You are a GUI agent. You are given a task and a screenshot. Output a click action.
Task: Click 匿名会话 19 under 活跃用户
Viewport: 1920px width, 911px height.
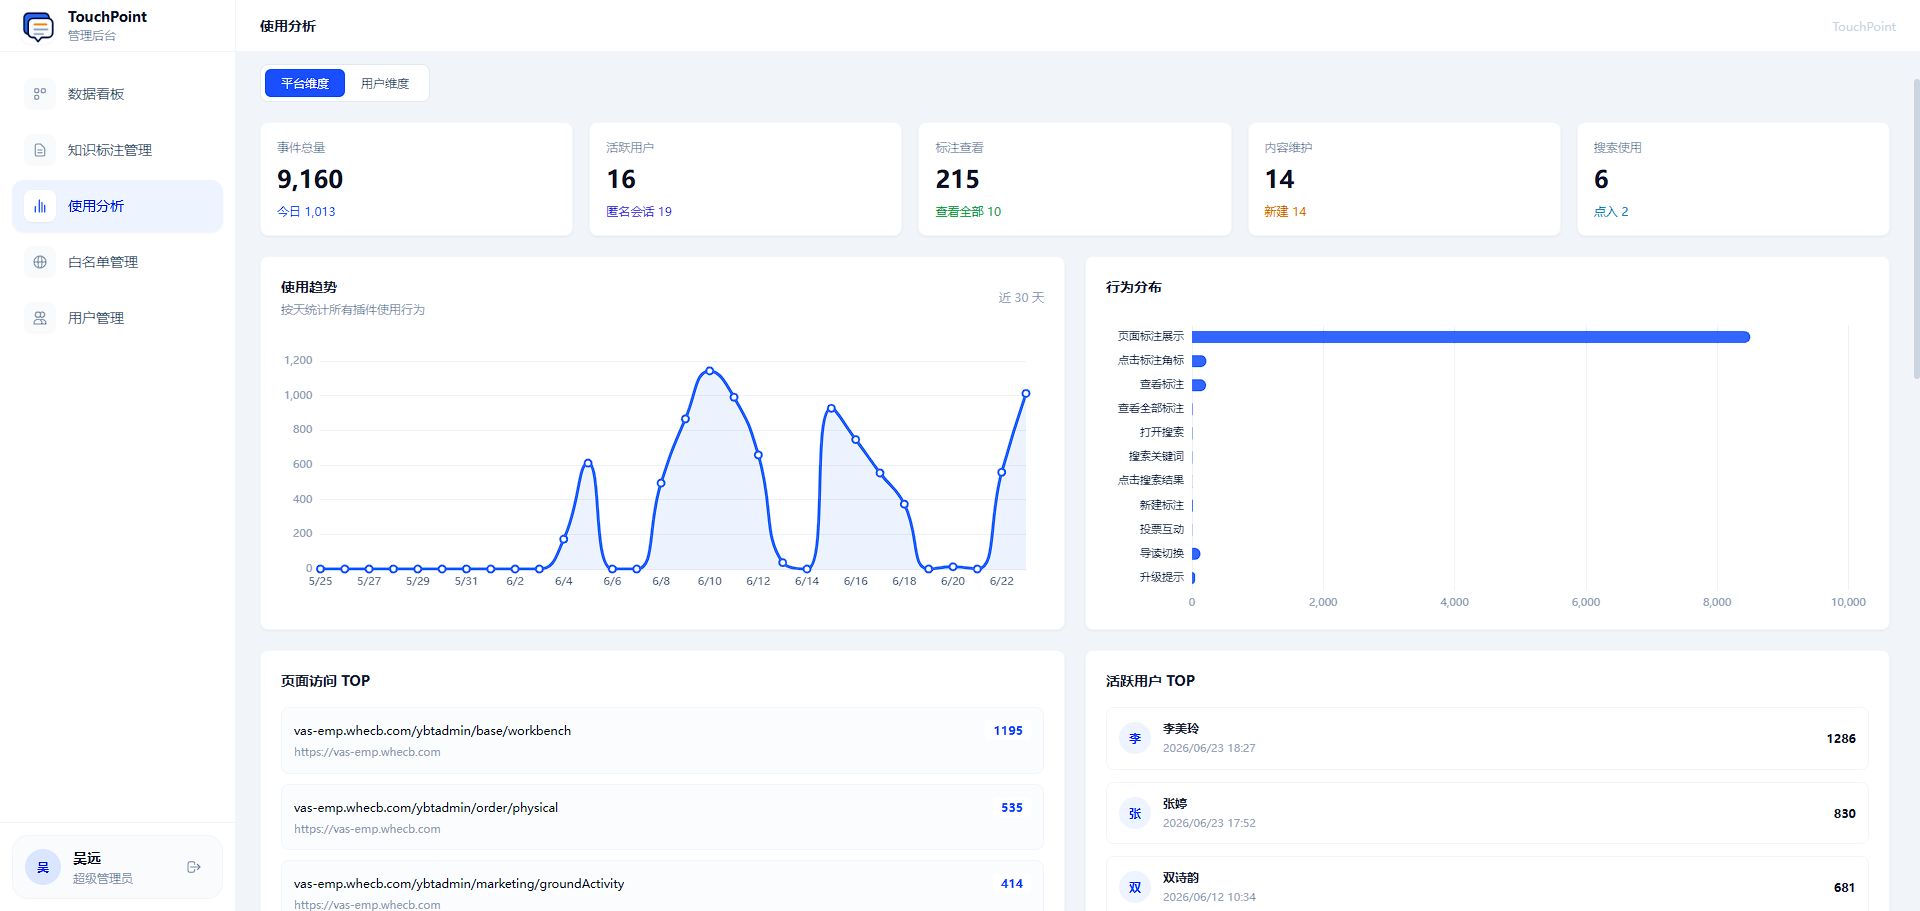click(x=639, y=212)
